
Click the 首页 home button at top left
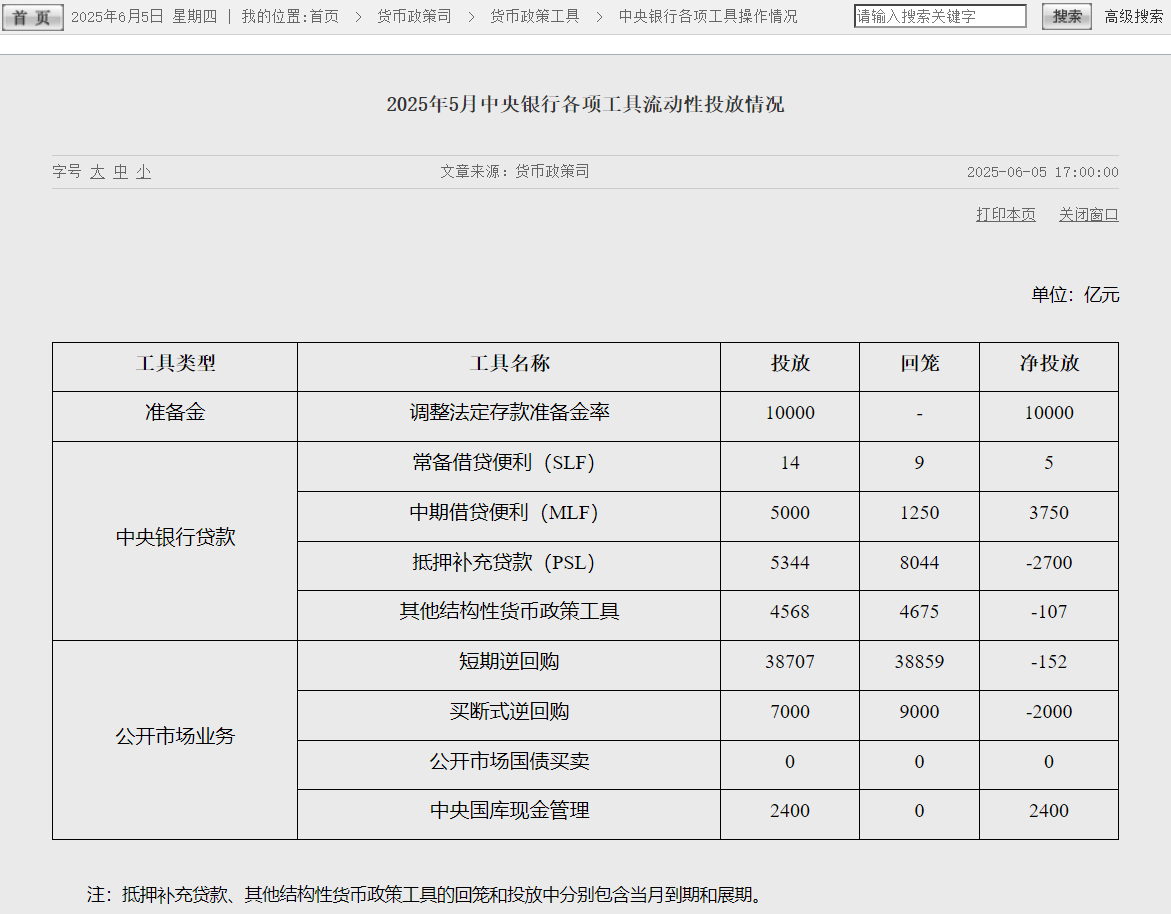coord(32,17)
